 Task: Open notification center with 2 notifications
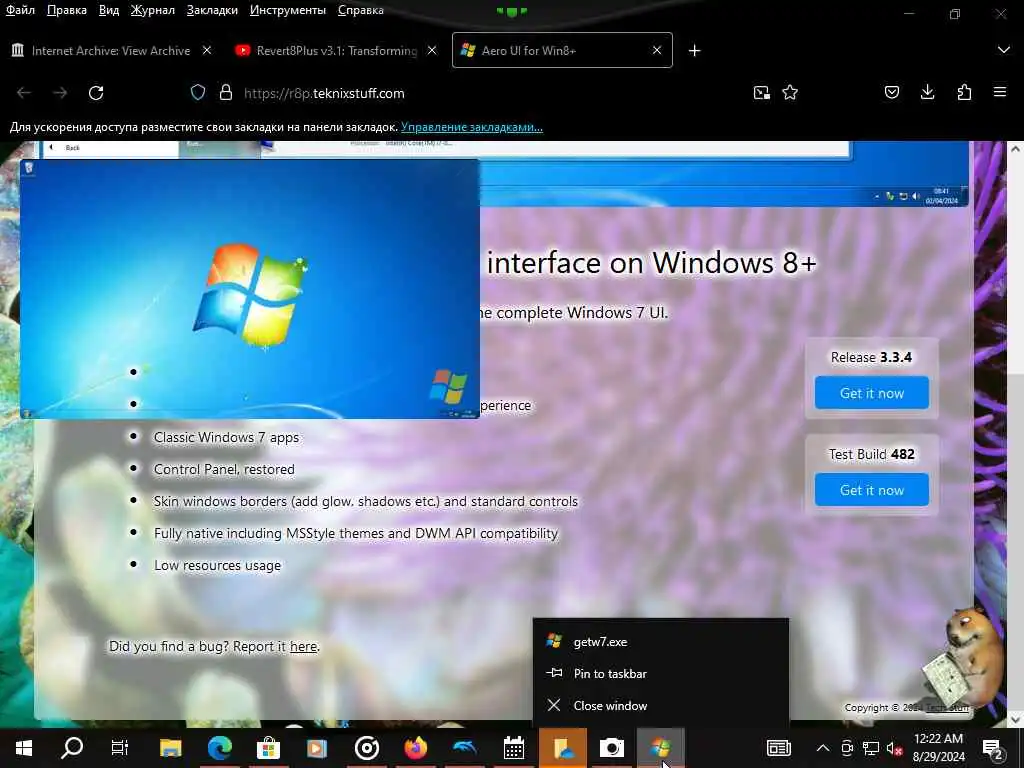[x=993, y=748]
